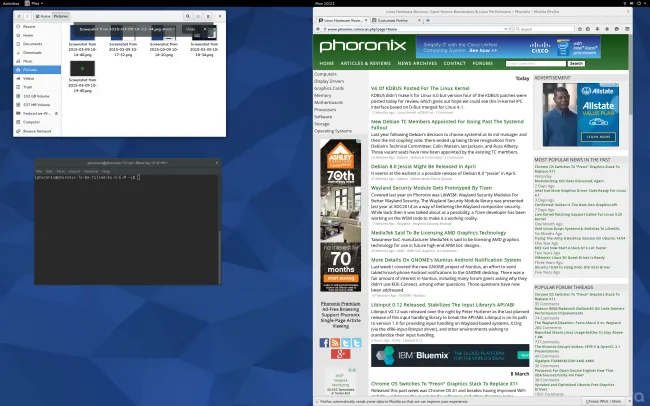650x406 pixels.
Task: Open the Search menu in Terminal
Action: (x=74, y=171)
